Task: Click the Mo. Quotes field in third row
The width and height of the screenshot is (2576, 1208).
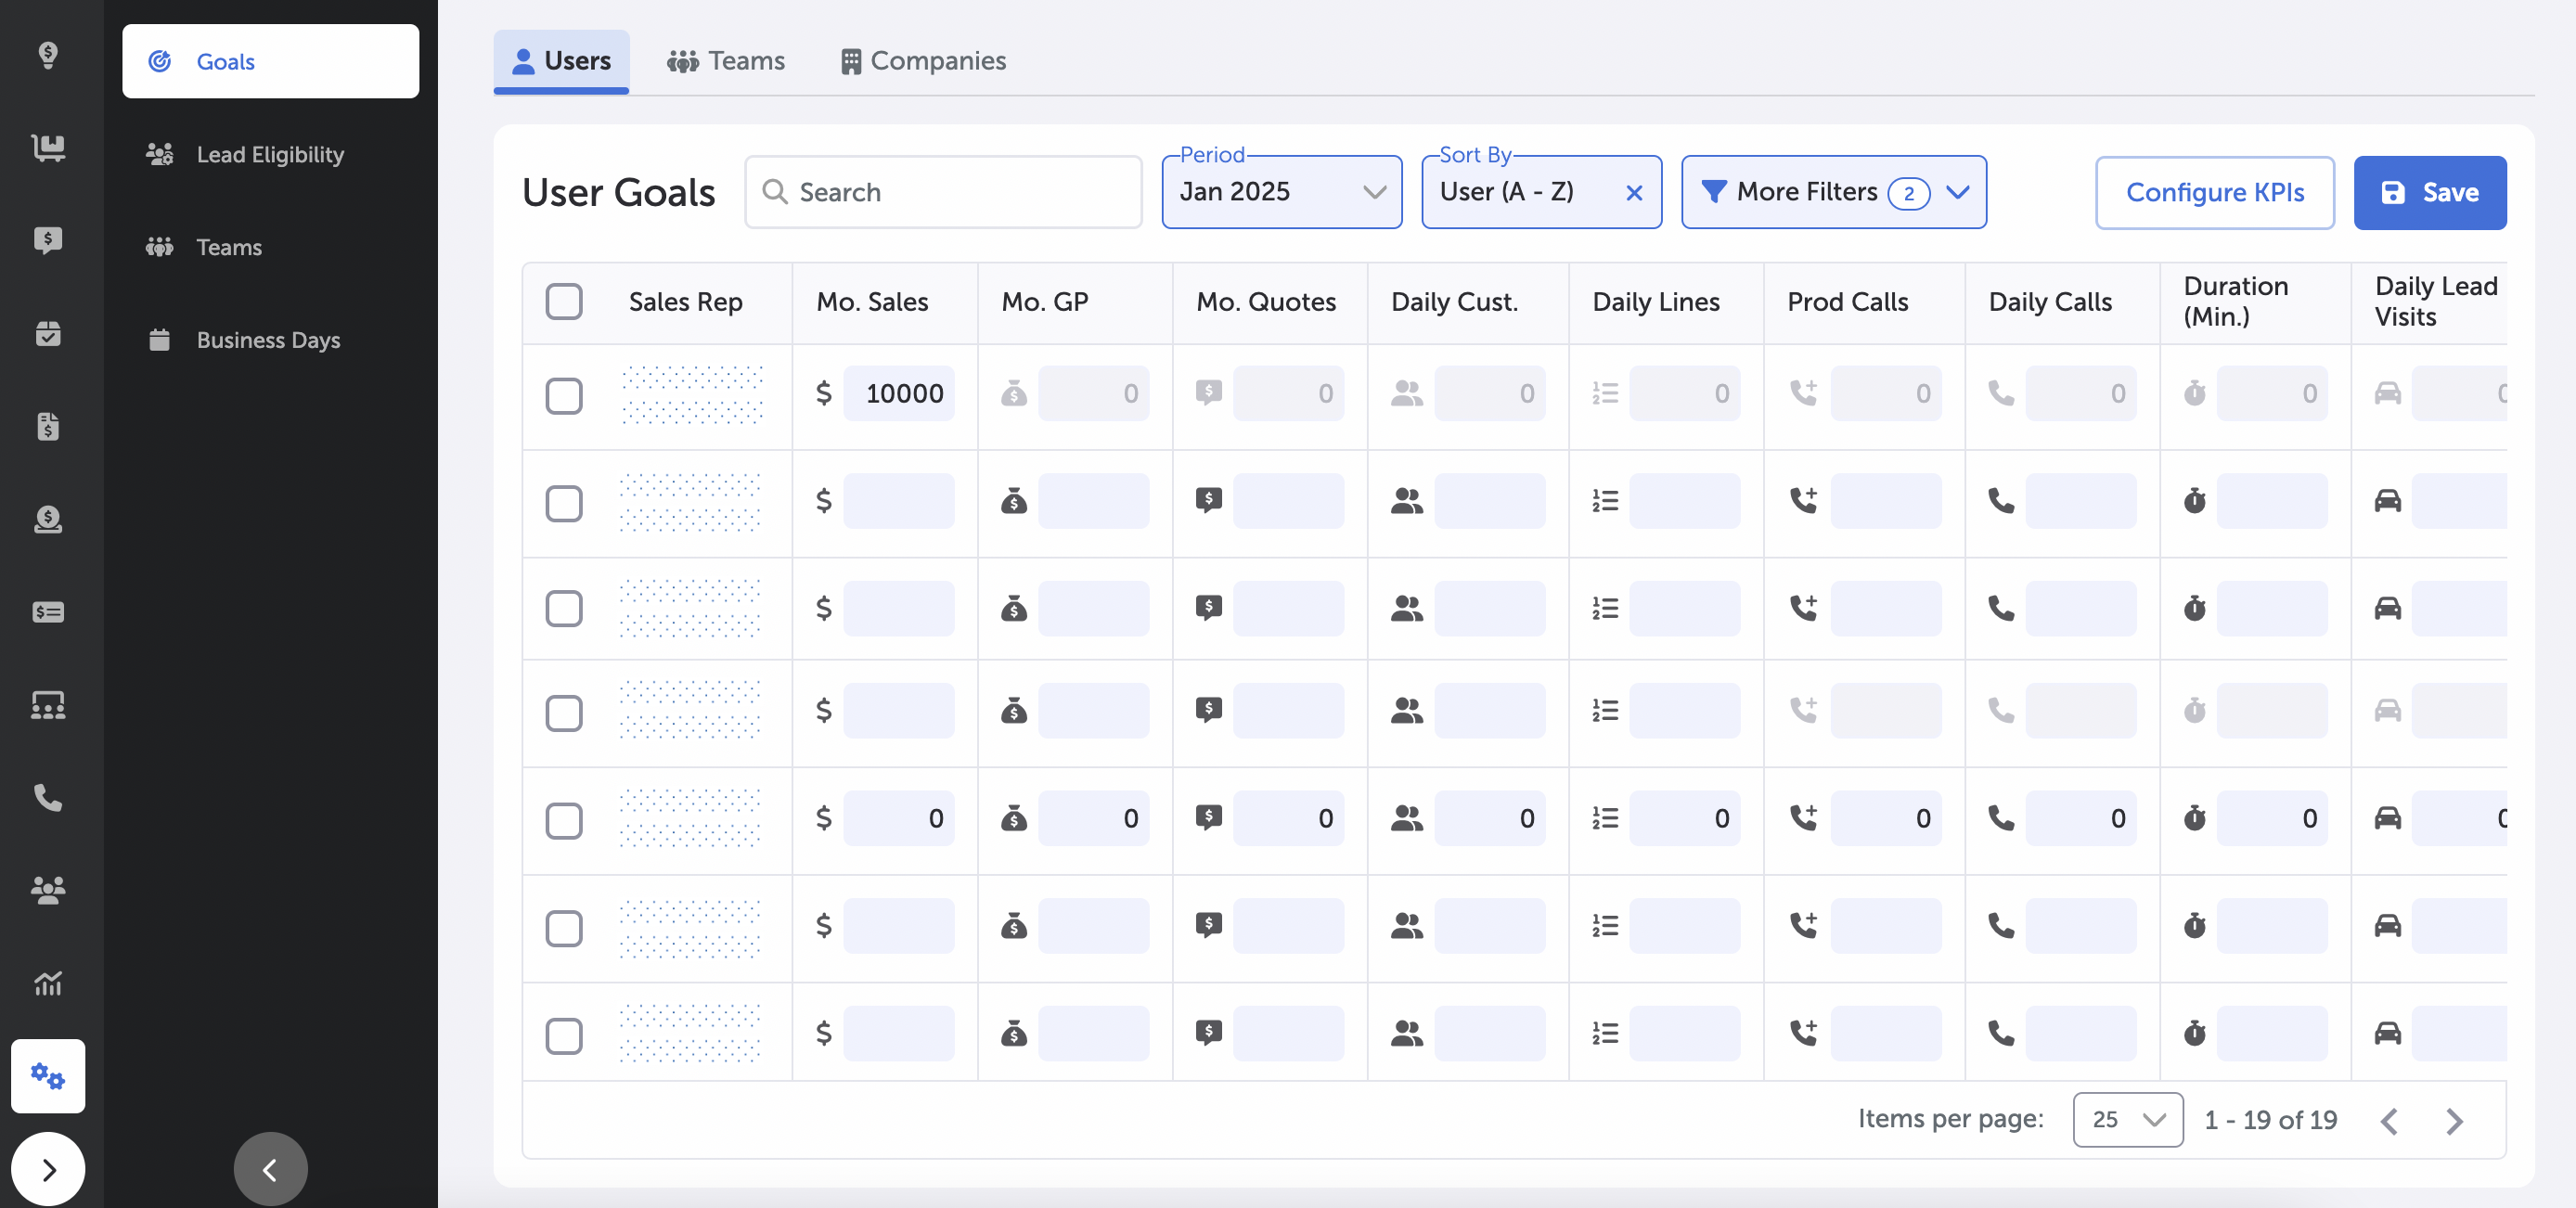Action: click(1288, 607)
